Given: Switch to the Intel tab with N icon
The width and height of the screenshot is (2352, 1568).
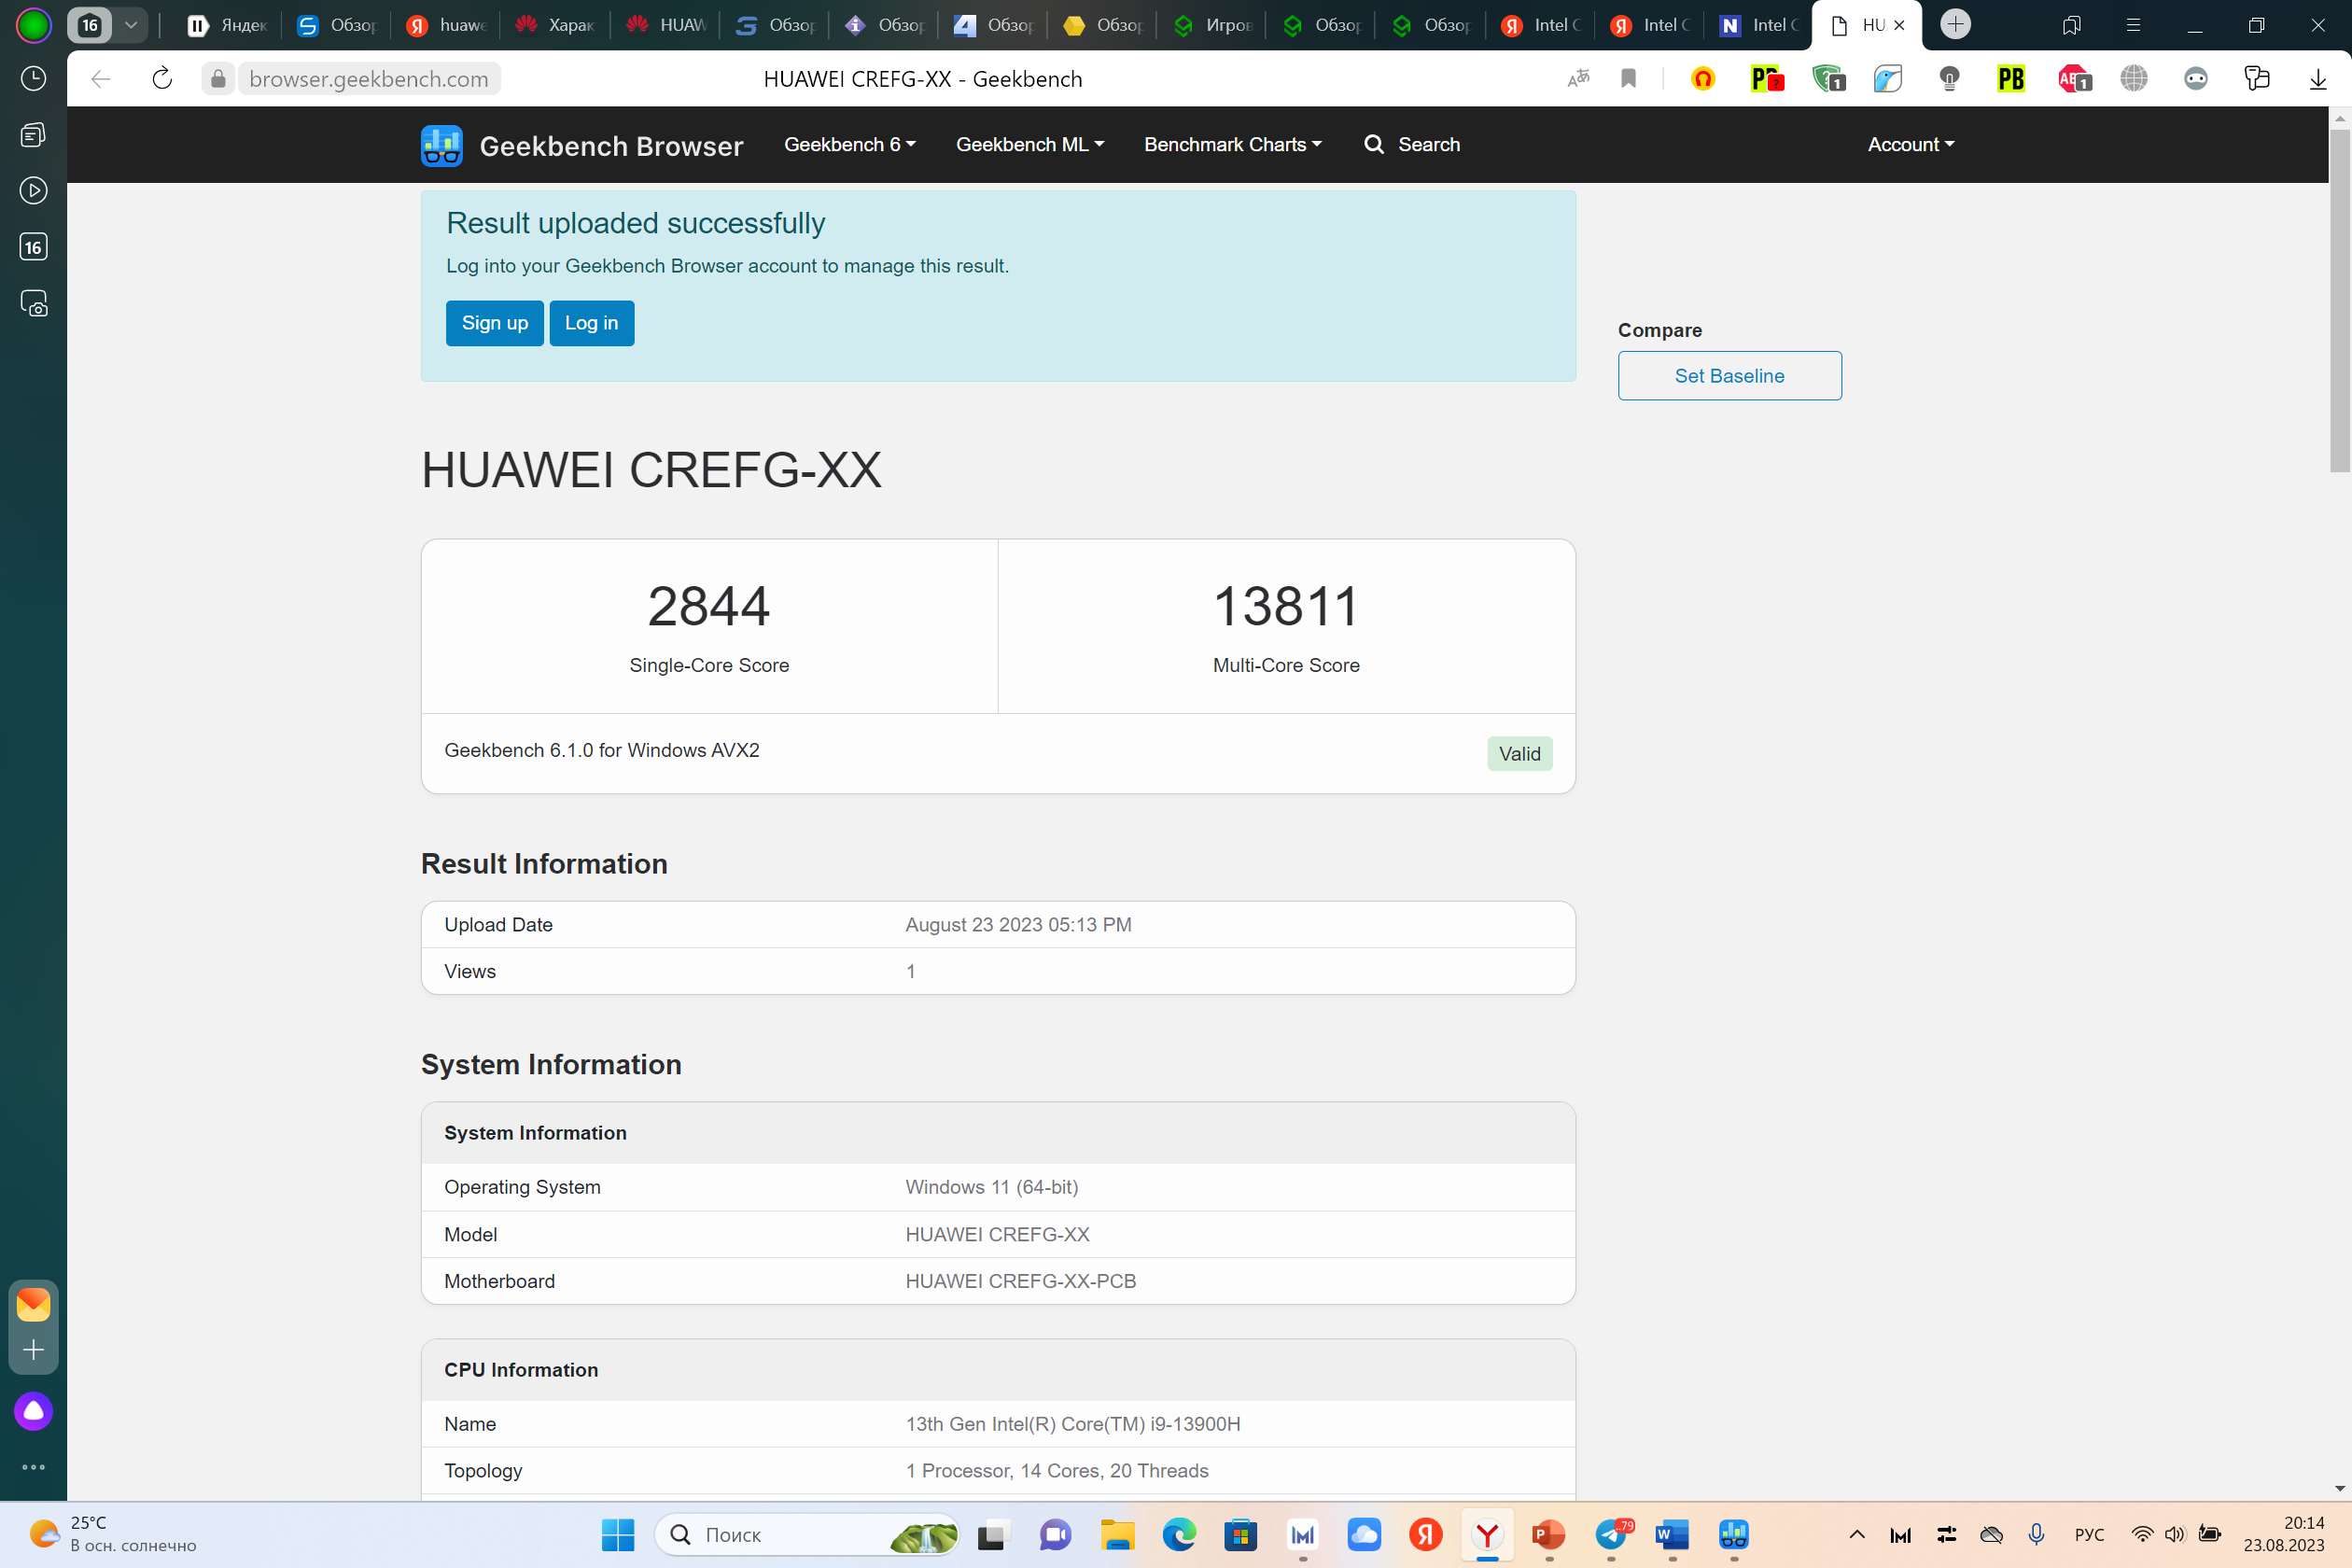Looking at the screenshot, I should (x=1758, y=25).
